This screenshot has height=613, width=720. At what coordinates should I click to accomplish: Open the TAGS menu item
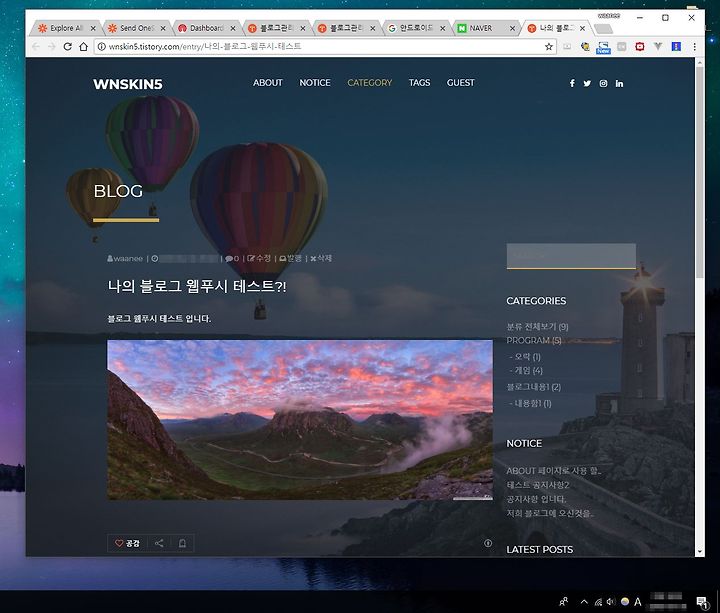pos(420,83)
